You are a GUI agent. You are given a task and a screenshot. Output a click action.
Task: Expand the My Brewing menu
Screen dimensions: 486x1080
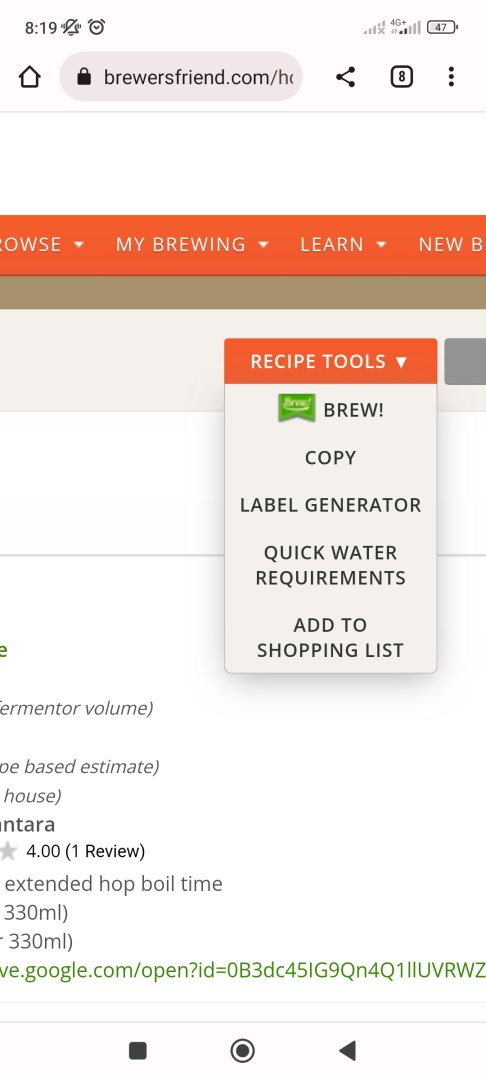click(191, 245)
